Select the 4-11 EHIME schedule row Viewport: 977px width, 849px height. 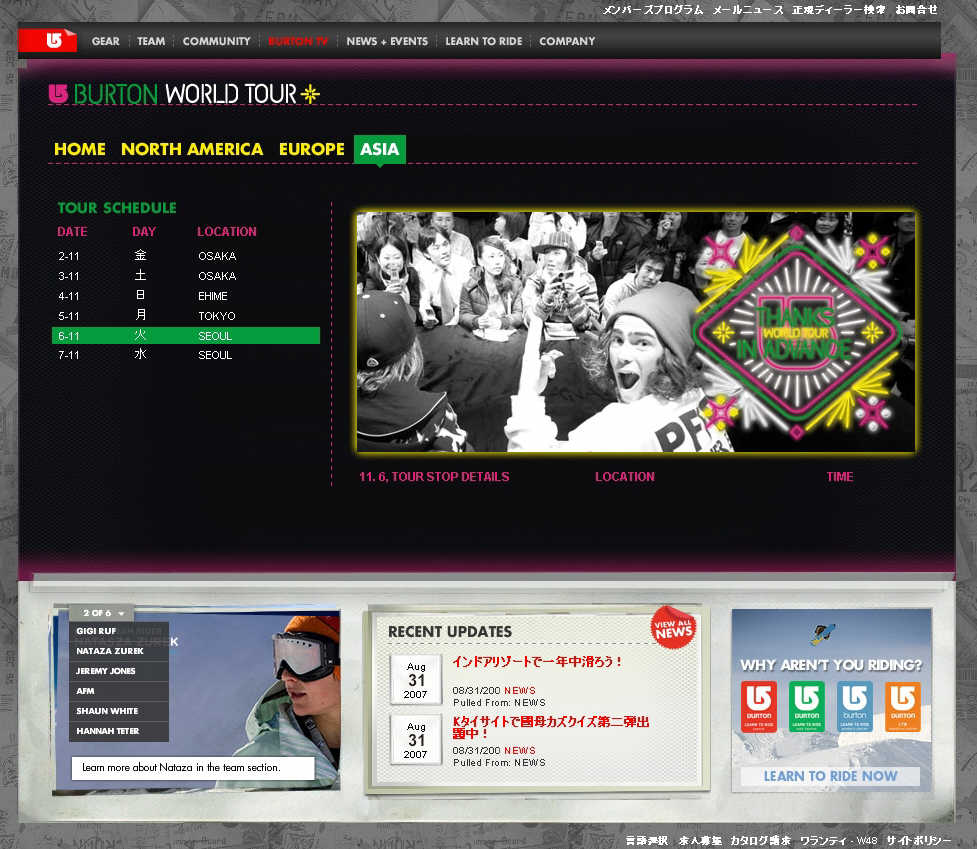[186, 296]
